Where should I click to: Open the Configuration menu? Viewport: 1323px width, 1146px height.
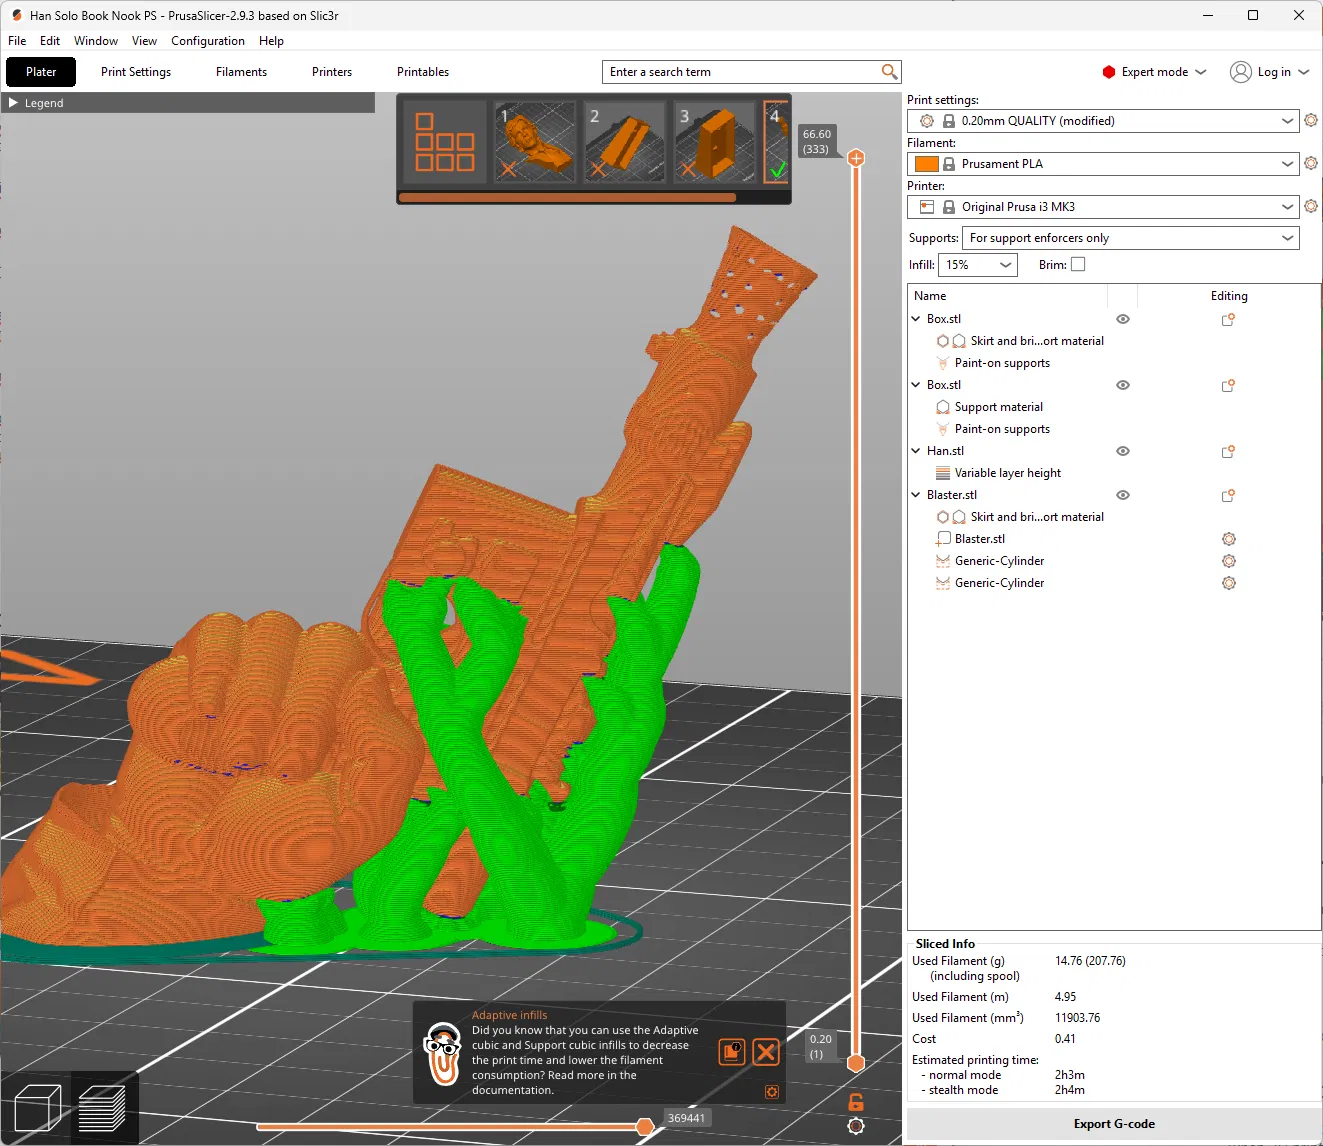coord(208,41)
